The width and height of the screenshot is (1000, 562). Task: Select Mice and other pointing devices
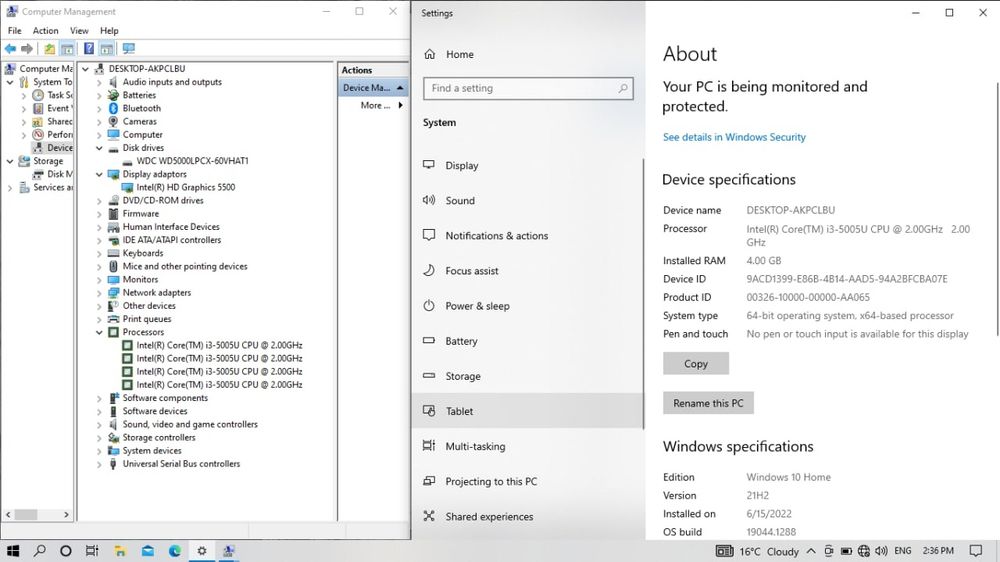[178, 266]
